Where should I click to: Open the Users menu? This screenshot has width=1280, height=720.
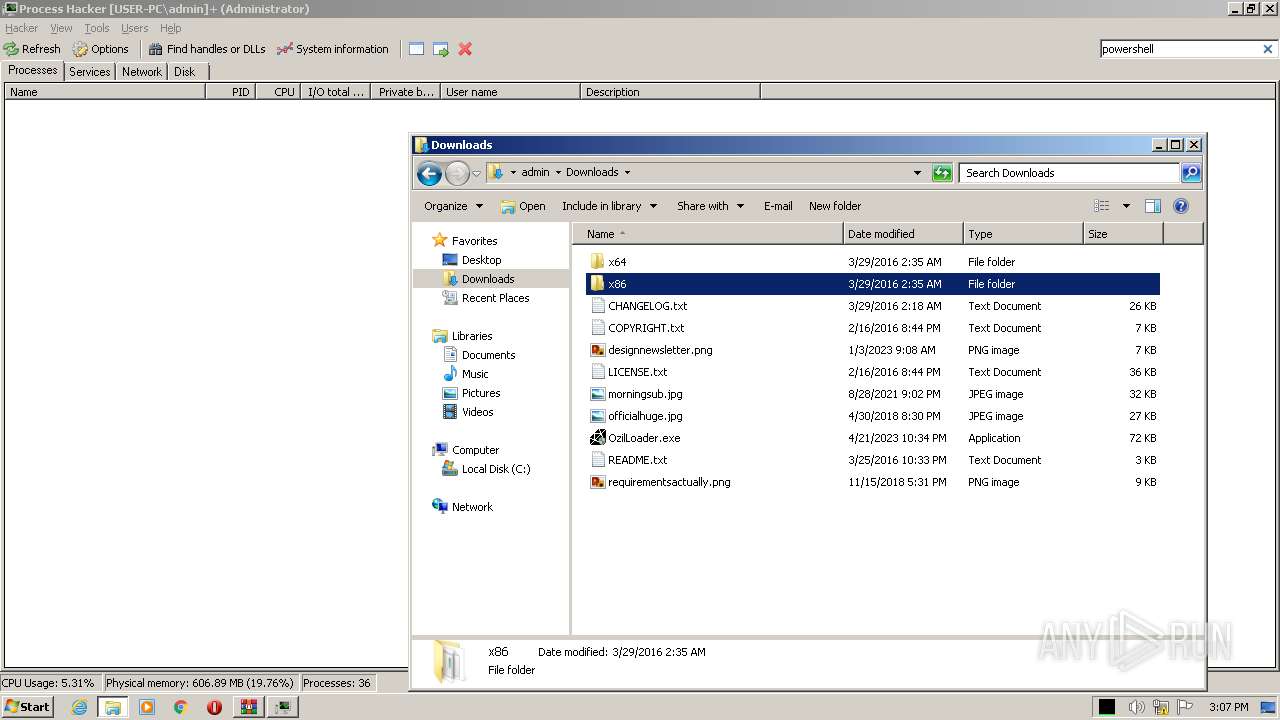(134, 28)
